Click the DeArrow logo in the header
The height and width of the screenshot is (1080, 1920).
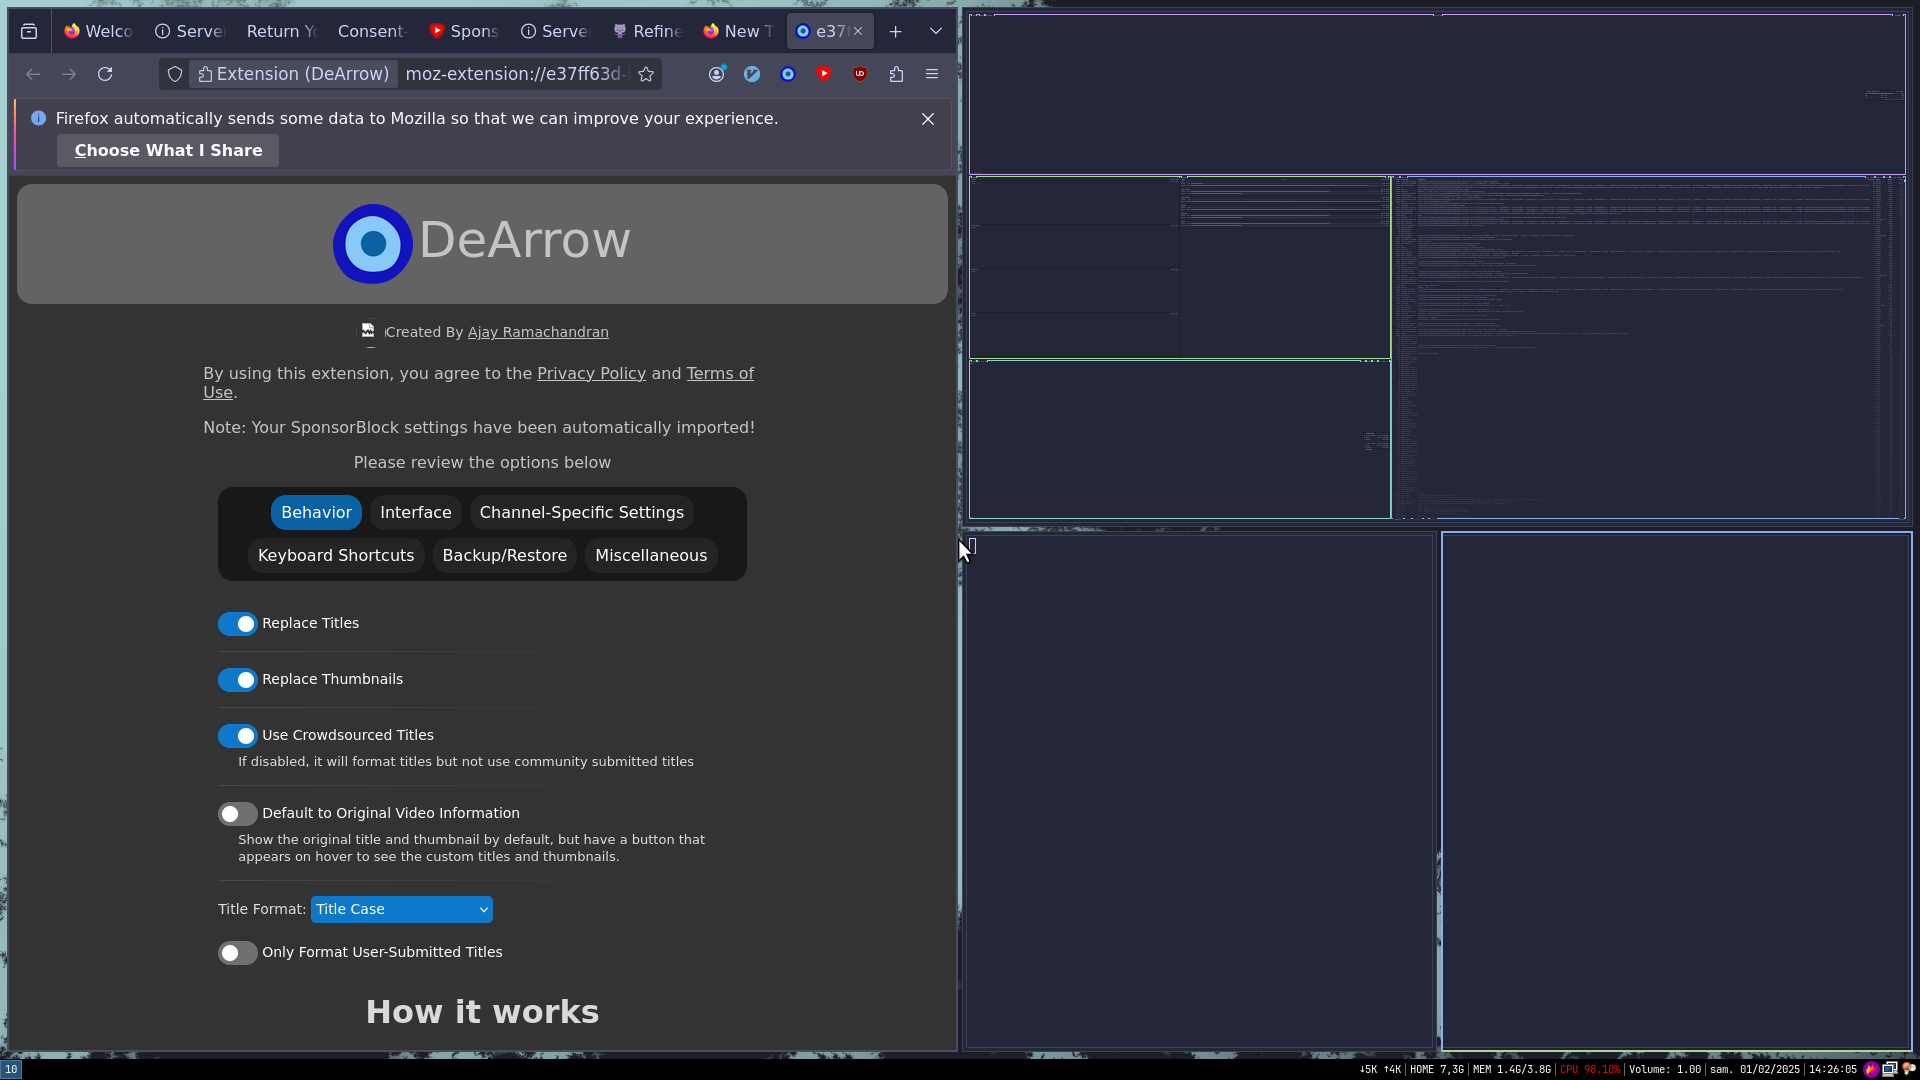point(373,243)
